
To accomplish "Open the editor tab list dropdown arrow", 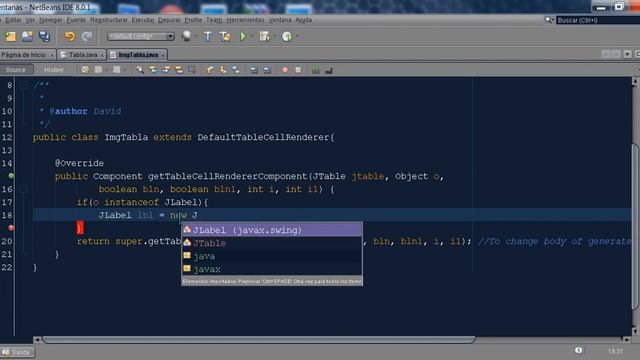I will 627,54.
